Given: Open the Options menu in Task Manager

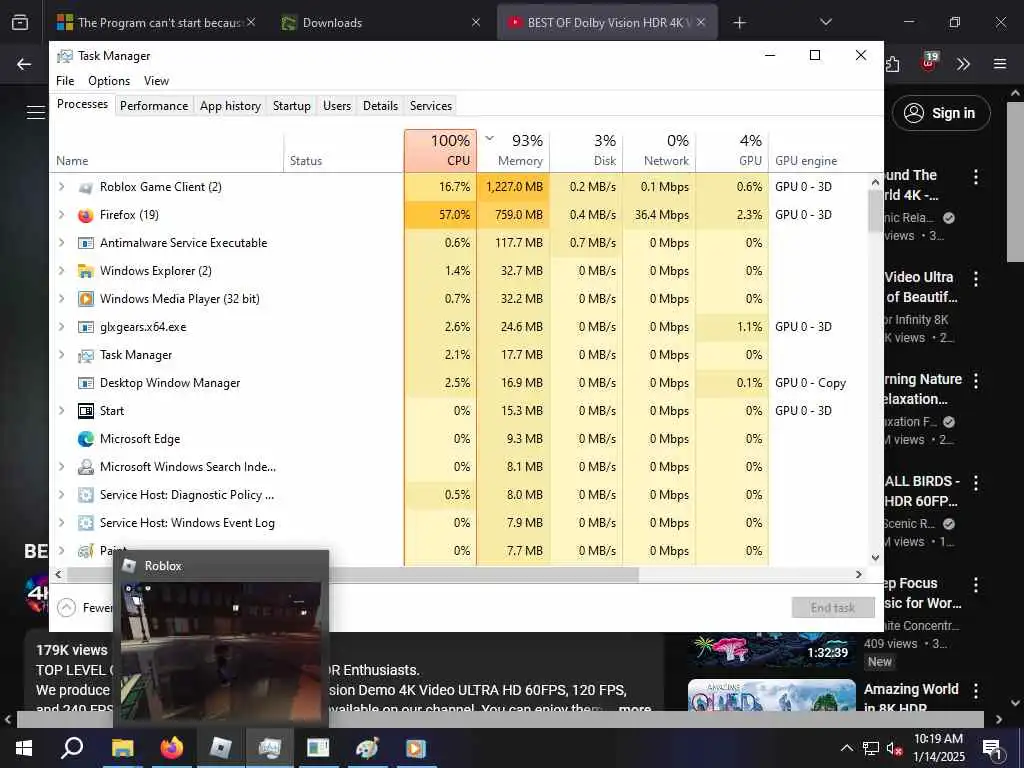Looking at the screenshot, I should click(109, 81).
